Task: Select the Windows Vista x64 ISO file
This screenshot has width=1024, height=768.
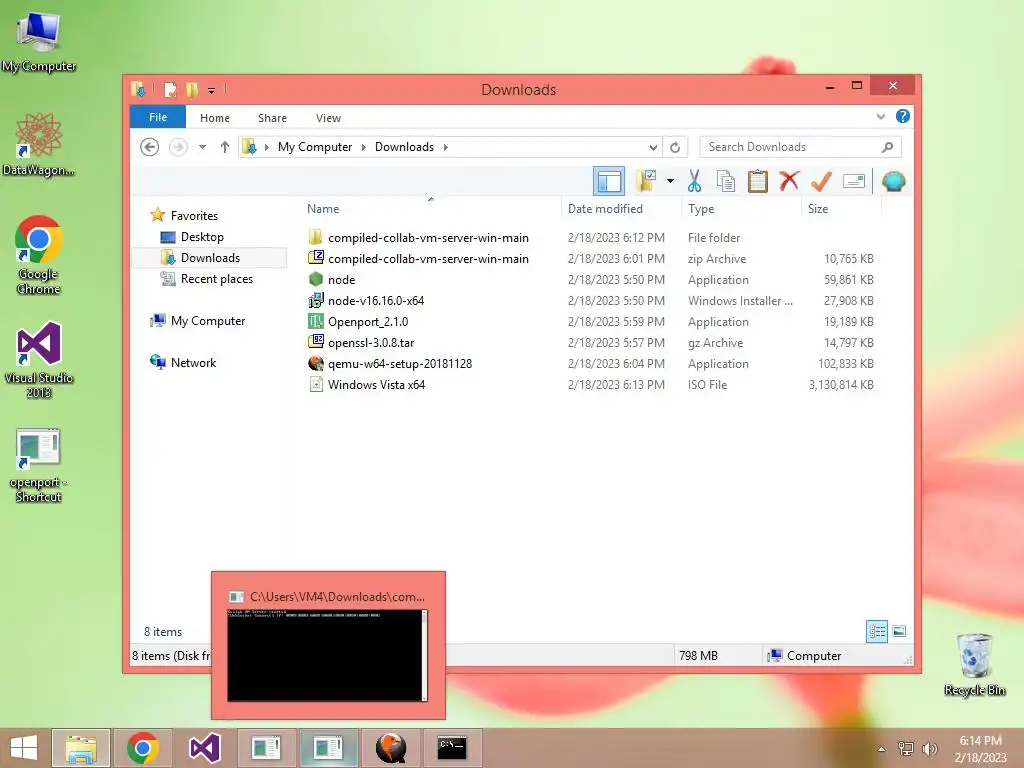Action: (590, 385)
